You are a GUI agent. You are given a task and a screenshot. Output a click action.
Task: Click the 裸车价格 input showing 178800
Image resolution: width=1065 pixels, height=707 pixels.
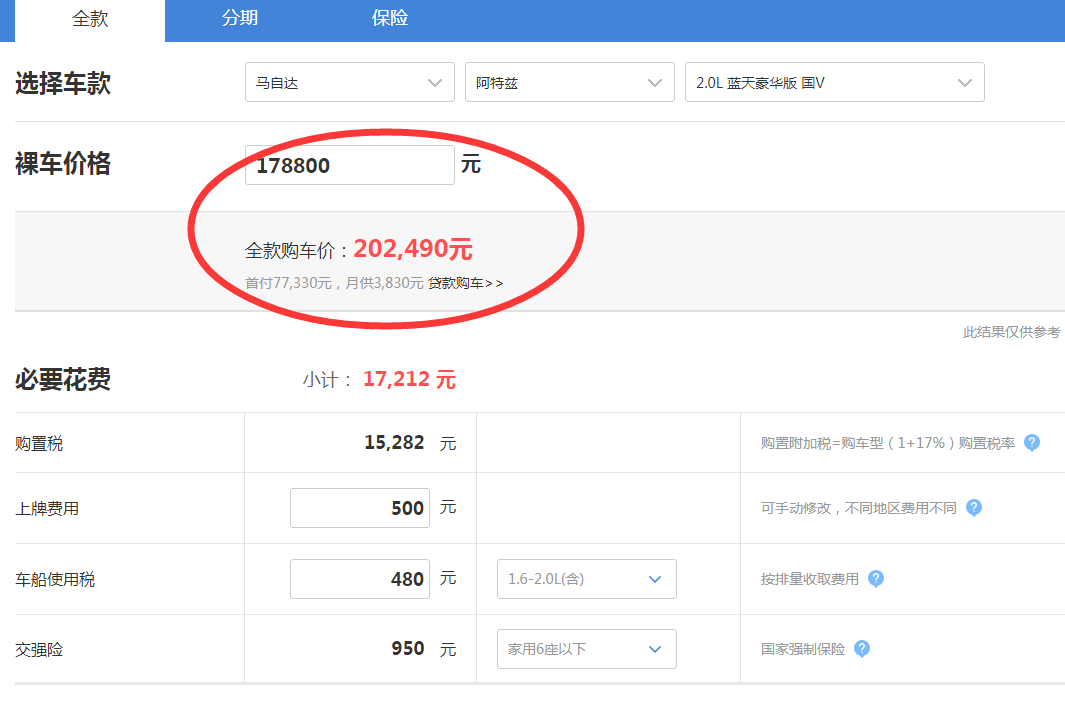[x=350, y=165]
